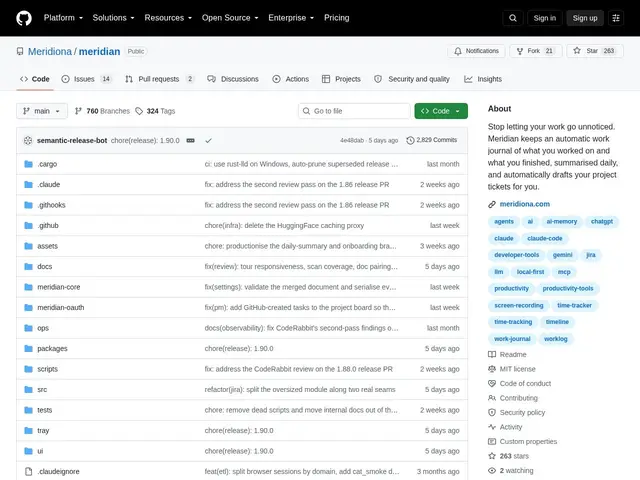Open the Meridiona owner link

(x=50, y=51)
